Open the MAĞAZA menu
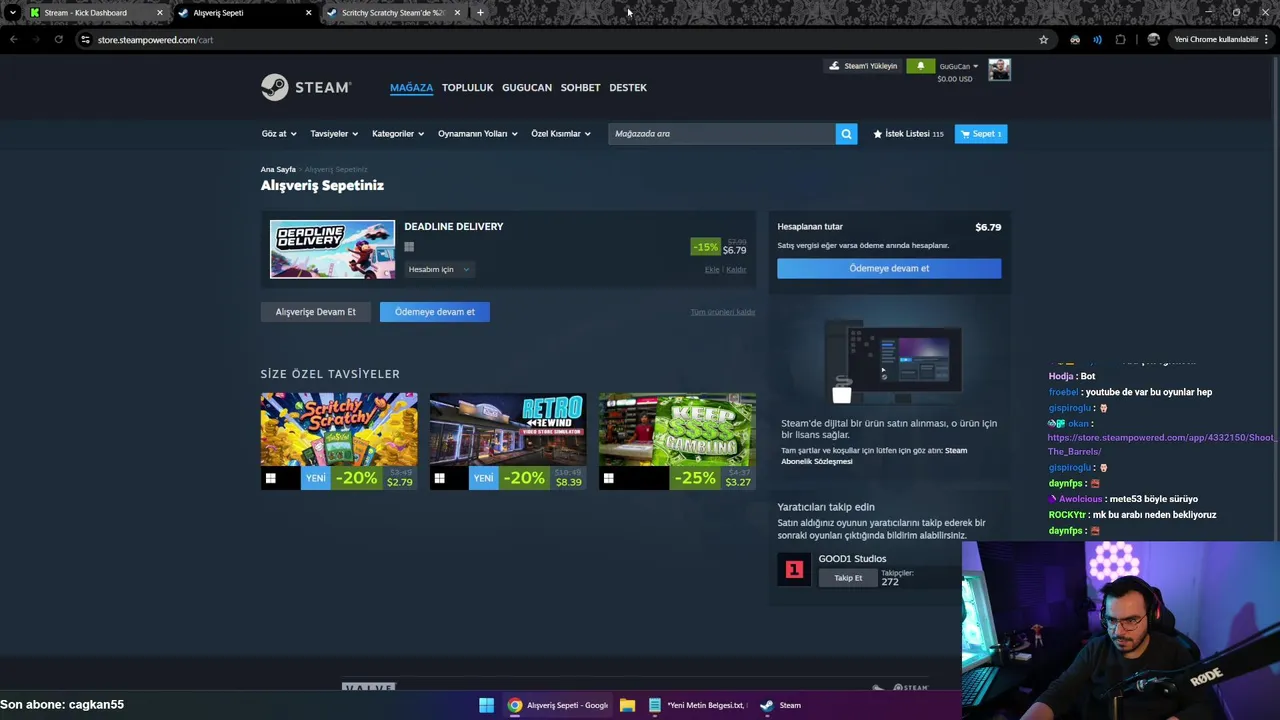 [411, 87]
